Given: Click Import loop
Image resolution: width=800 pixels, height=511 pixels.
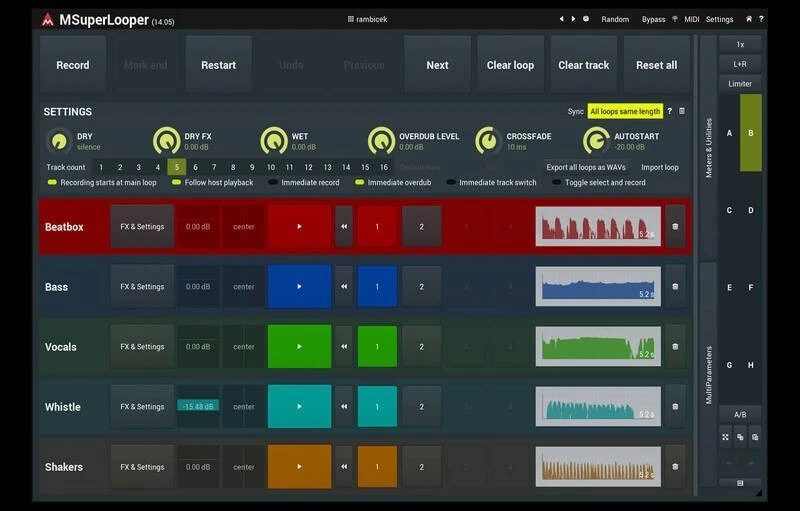Looking at the screenshot, I should [660, 167].
